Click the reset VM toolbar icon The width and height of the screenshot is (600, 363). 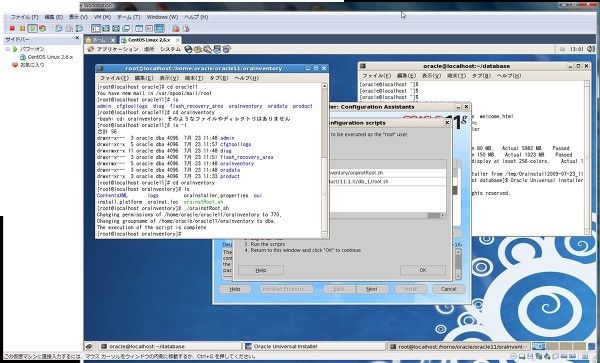[x=42, y=28]
